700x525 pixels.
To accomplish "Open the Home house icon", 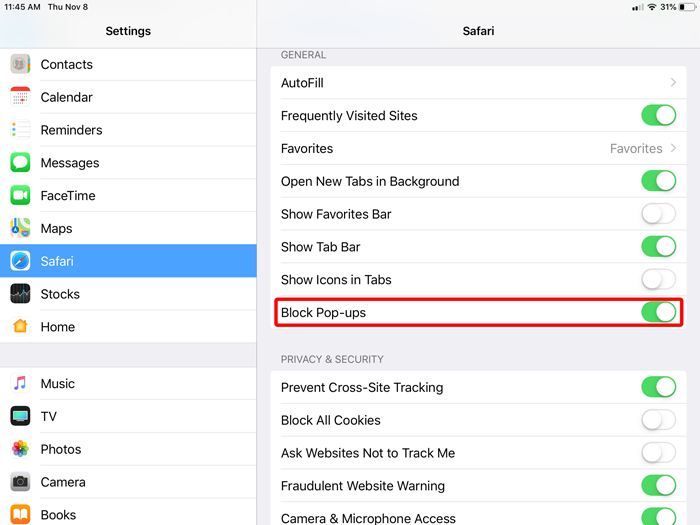I will click(20, 327).
